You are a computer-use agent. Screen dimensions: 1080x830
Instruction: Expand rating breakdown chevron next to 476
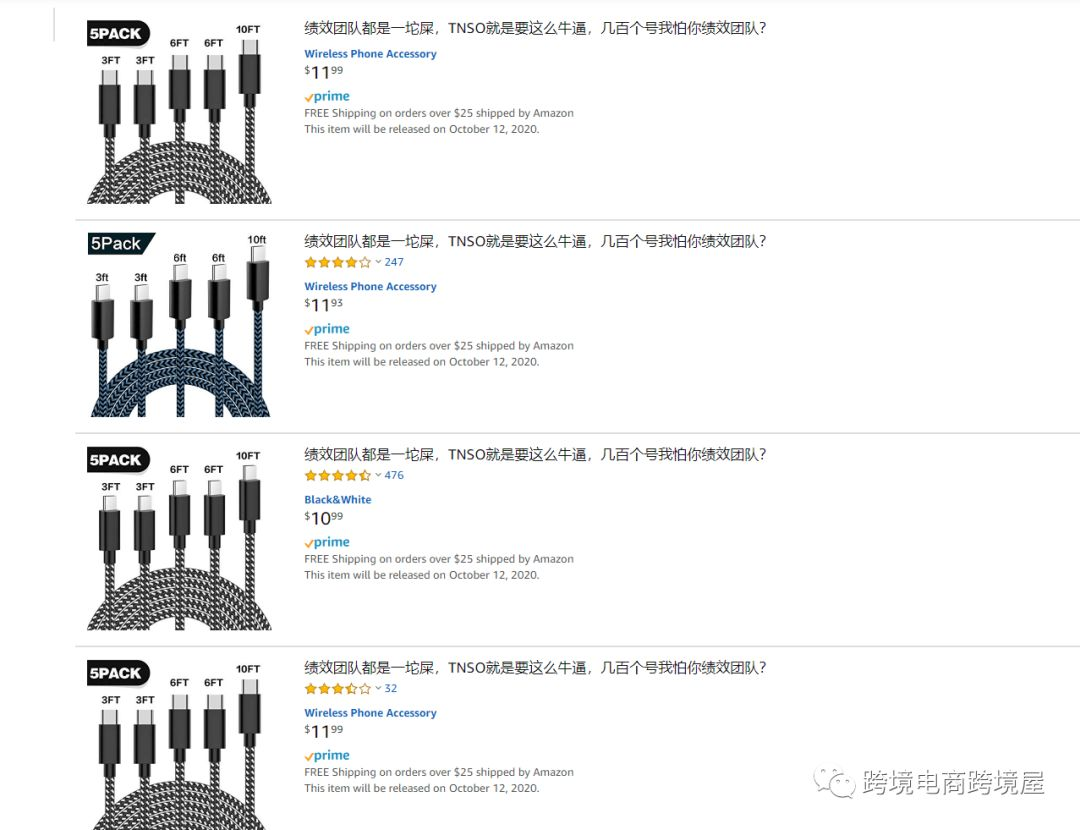[378, 475]
